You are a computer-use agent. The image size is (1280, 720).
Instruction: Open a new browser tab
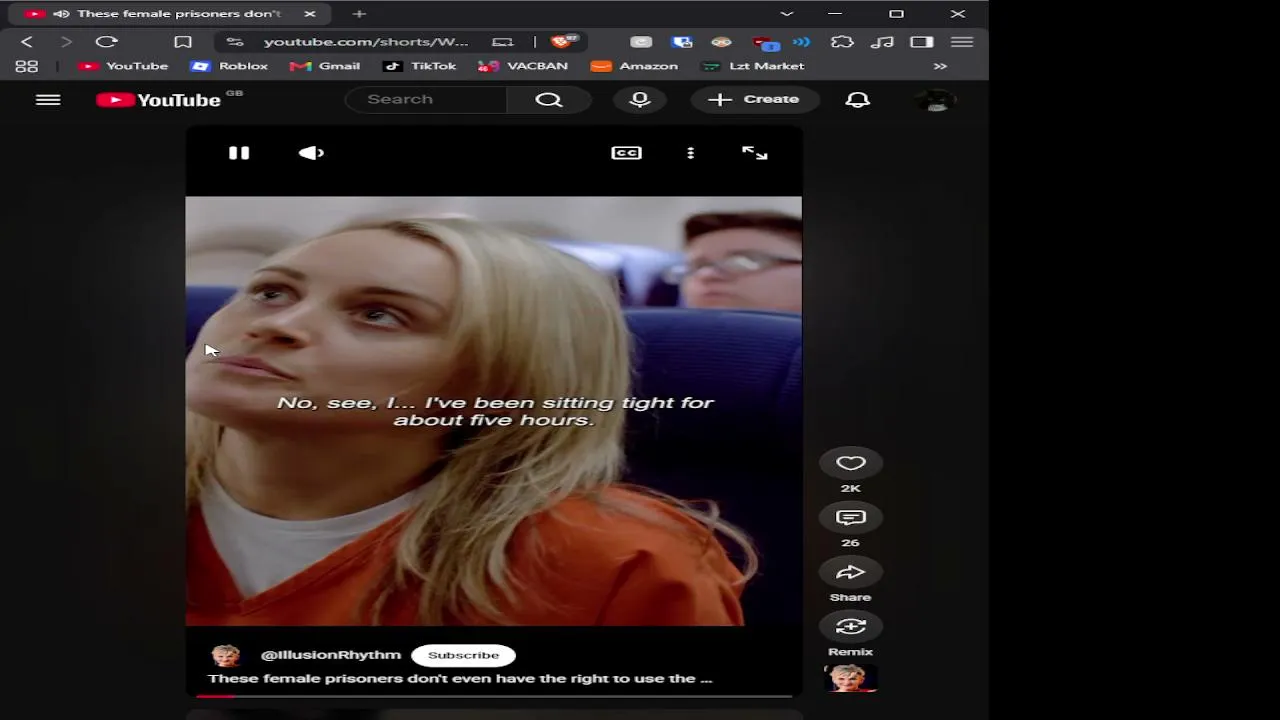pos(359,14)
